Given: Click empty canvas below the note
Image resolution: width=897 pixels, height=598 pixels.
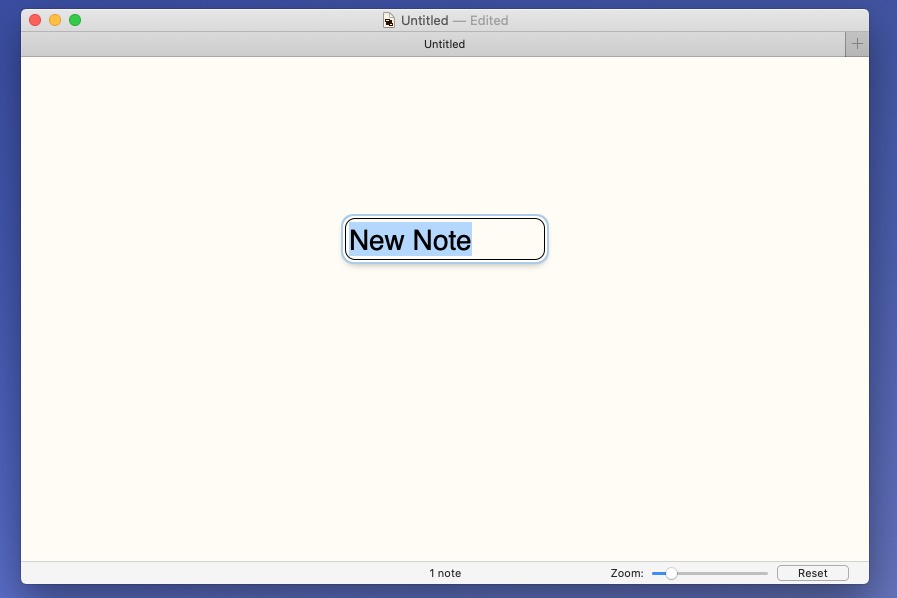Looking at the screenshot, I should (444, 420).
